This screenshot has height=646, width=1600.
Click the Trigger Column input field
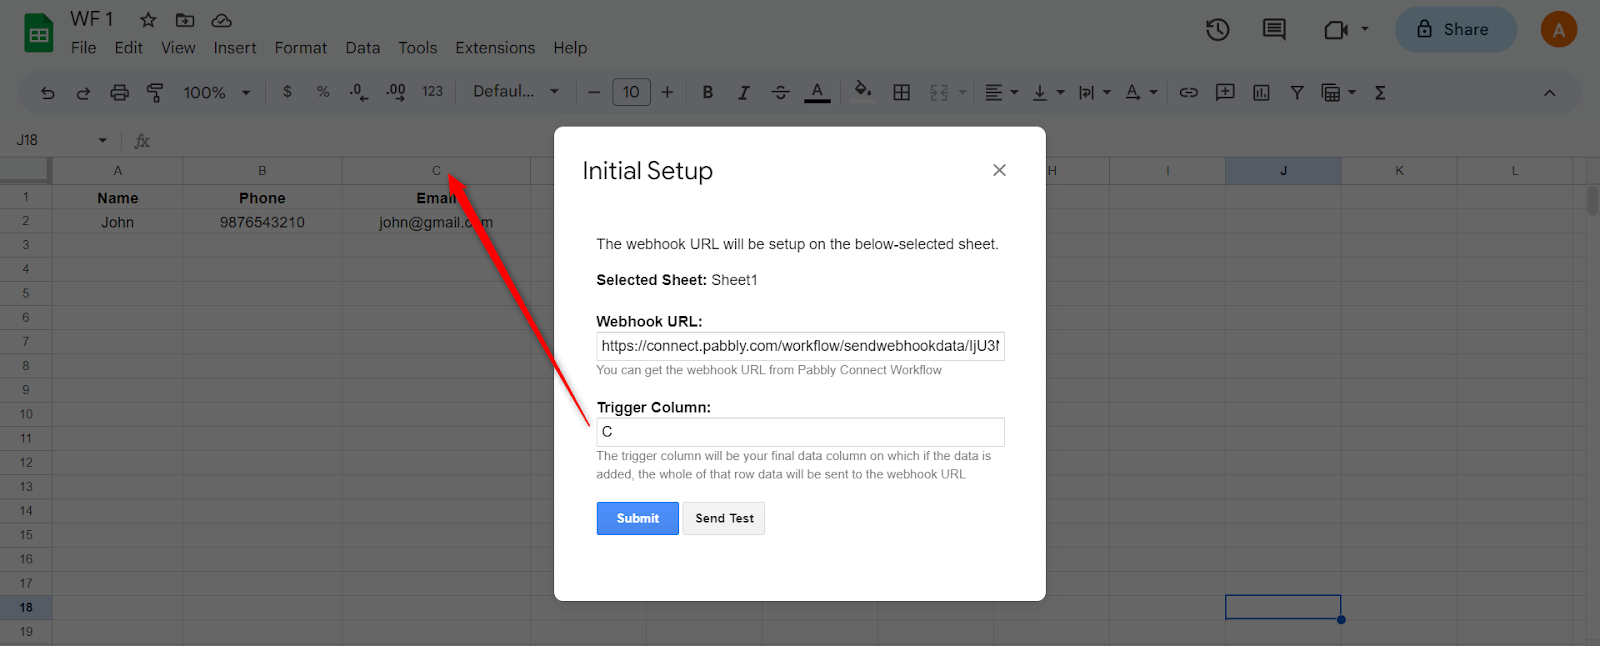click(800, 432)
